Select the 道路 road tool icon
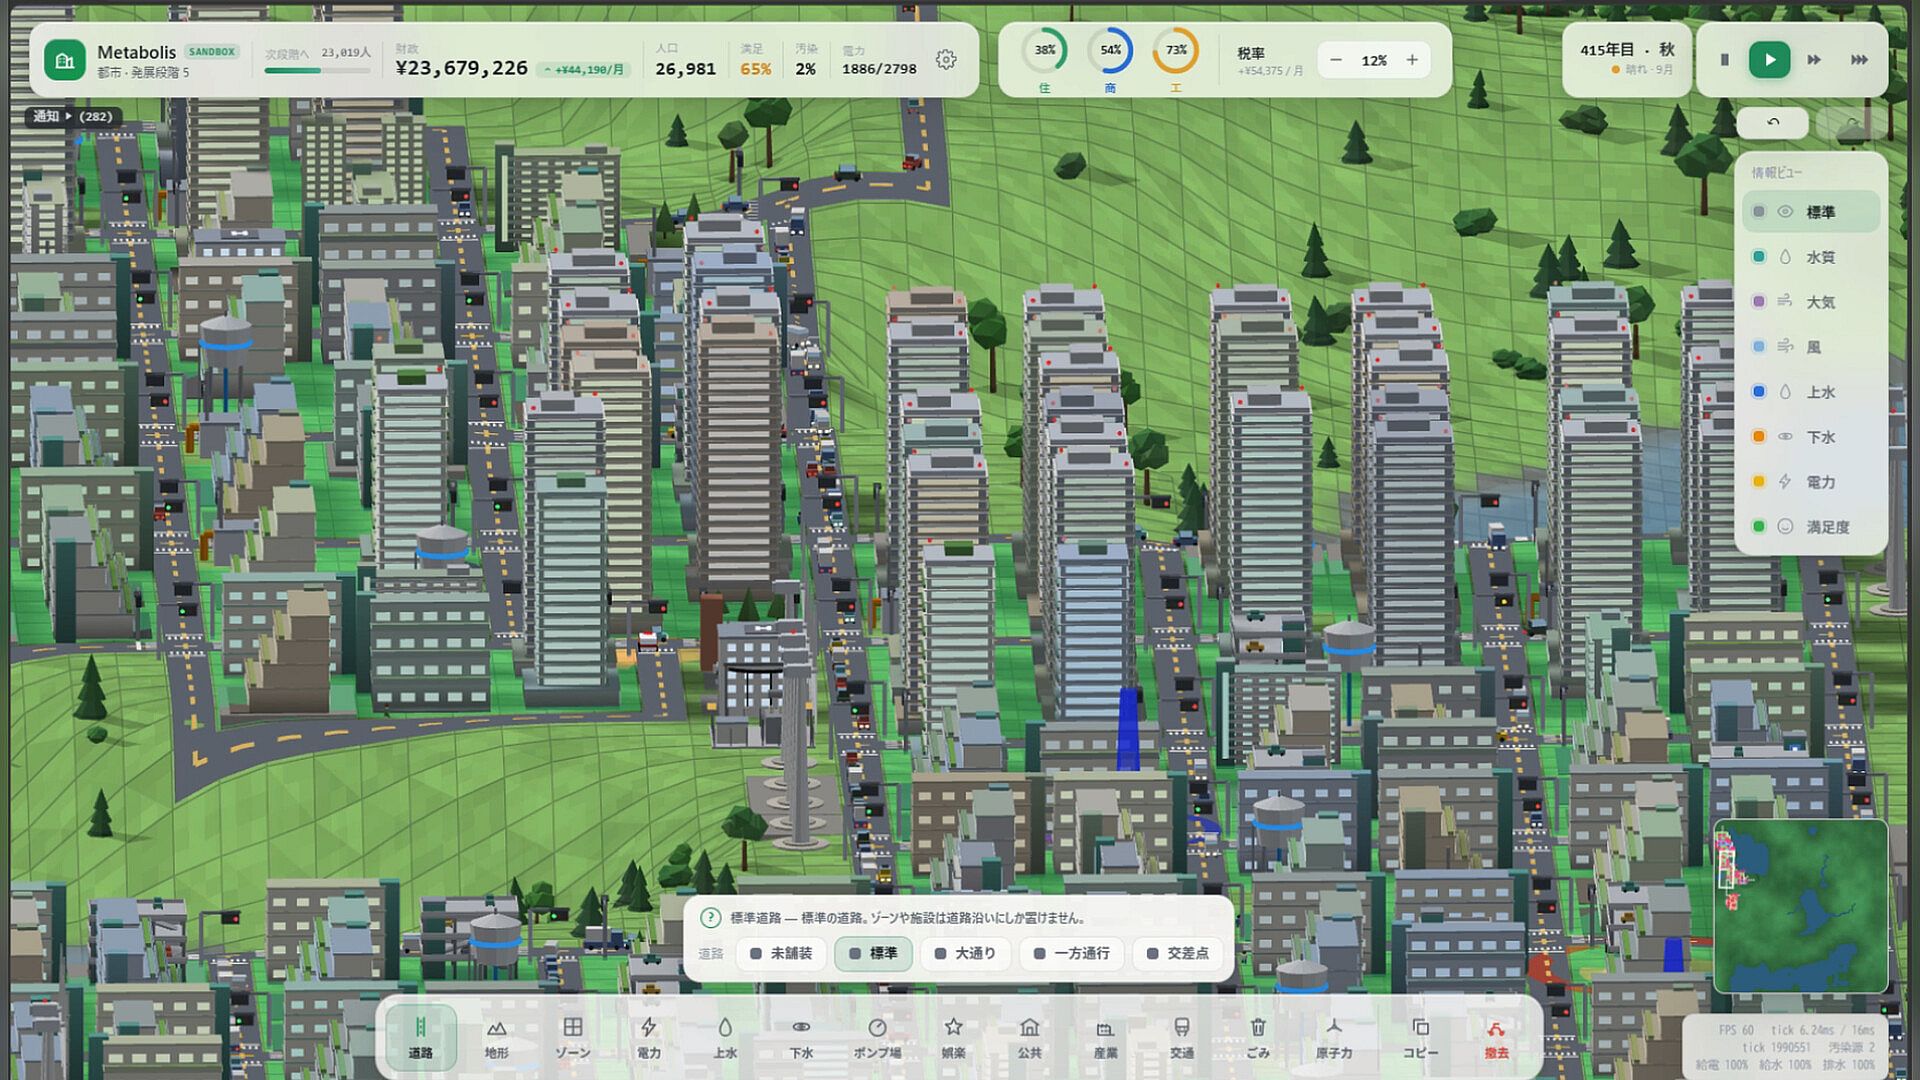This screenshot has height=1080, width=1920. 420,1037
